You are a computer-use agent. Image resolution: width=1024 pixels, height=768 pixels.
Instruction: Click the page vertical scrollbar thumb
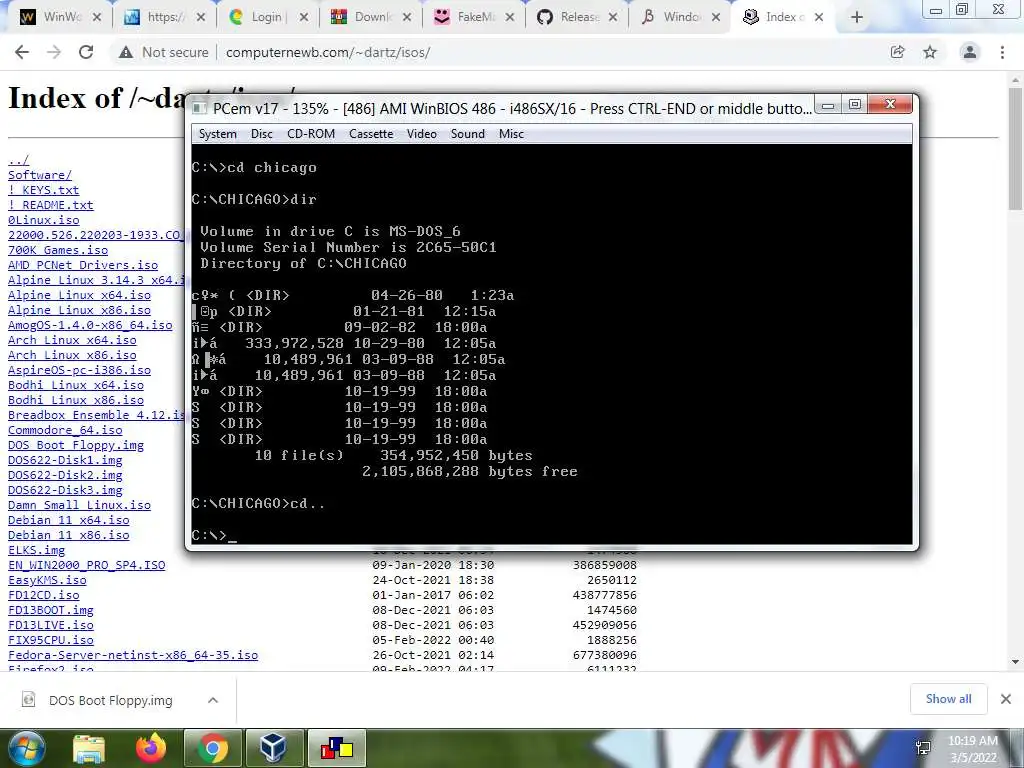click(1015, 149)
